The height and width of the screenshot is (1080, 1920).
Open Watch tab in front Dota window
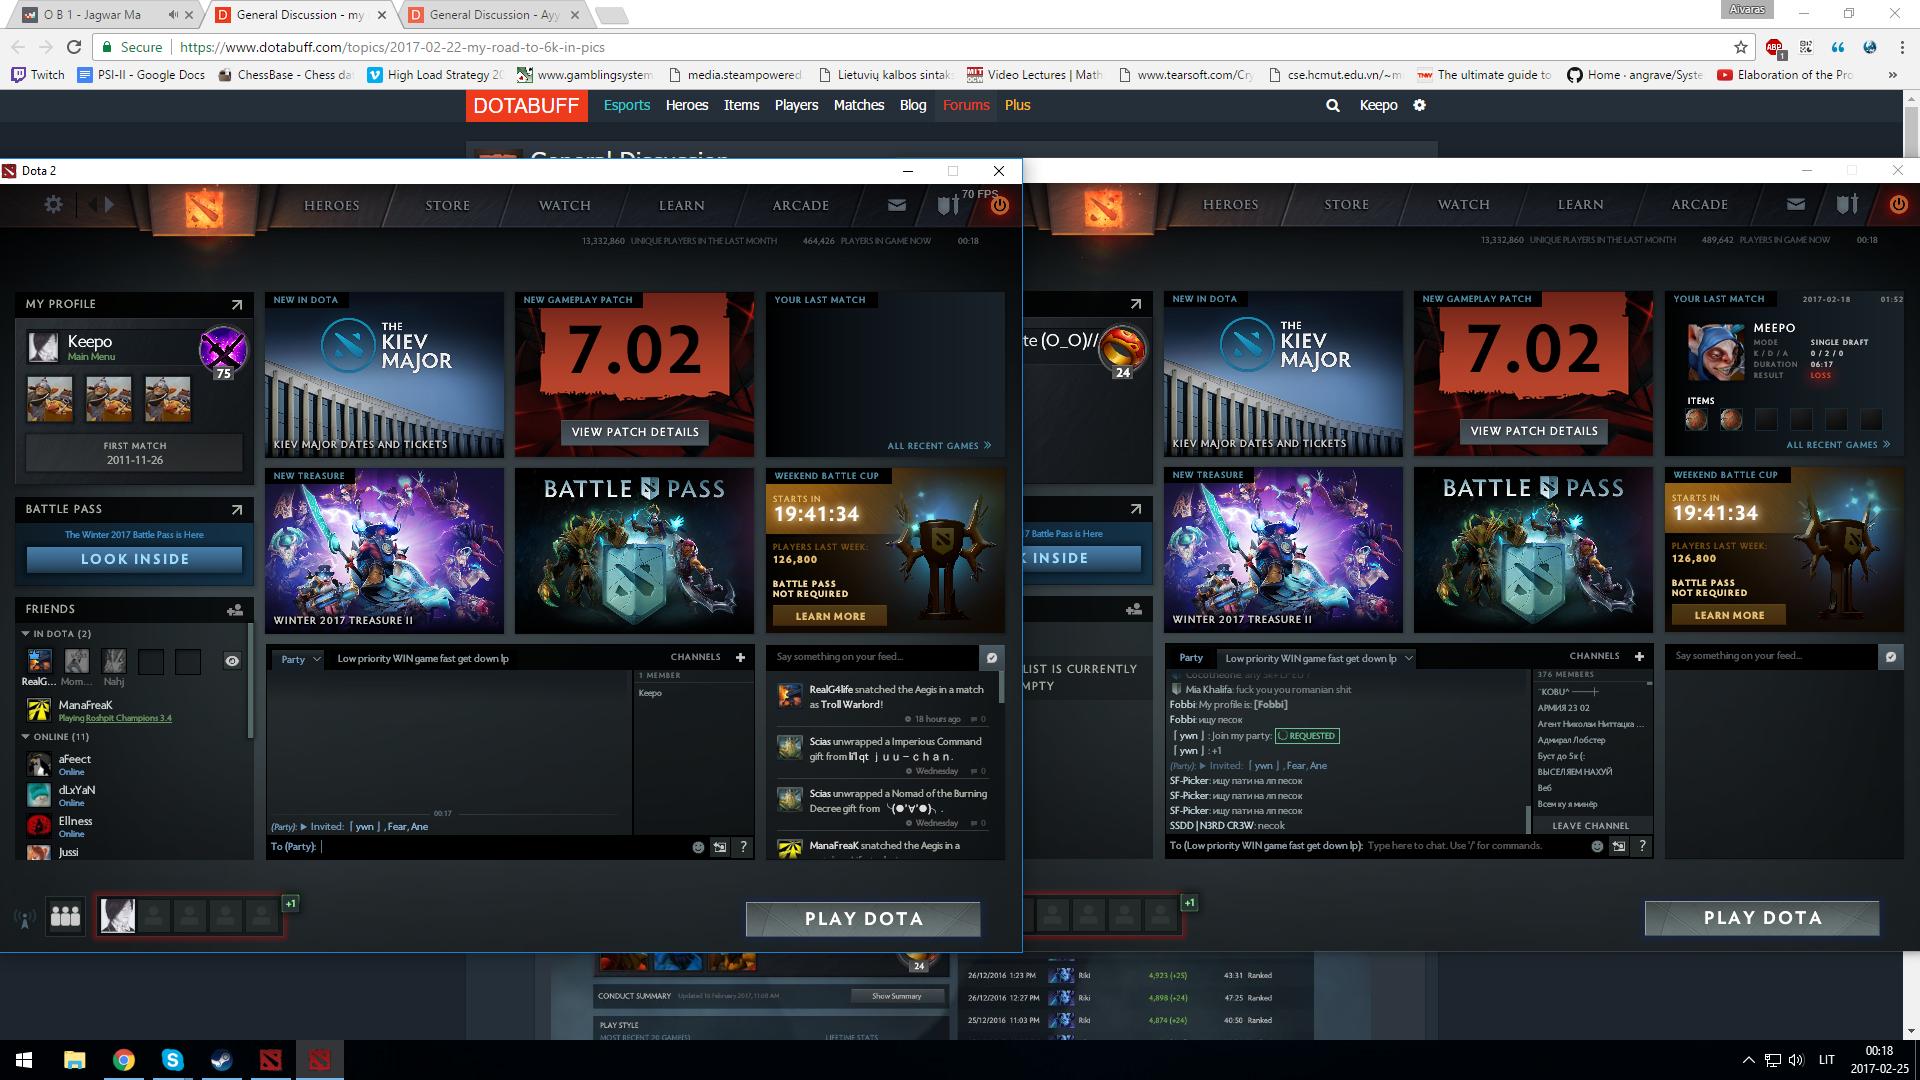(565, 205)
